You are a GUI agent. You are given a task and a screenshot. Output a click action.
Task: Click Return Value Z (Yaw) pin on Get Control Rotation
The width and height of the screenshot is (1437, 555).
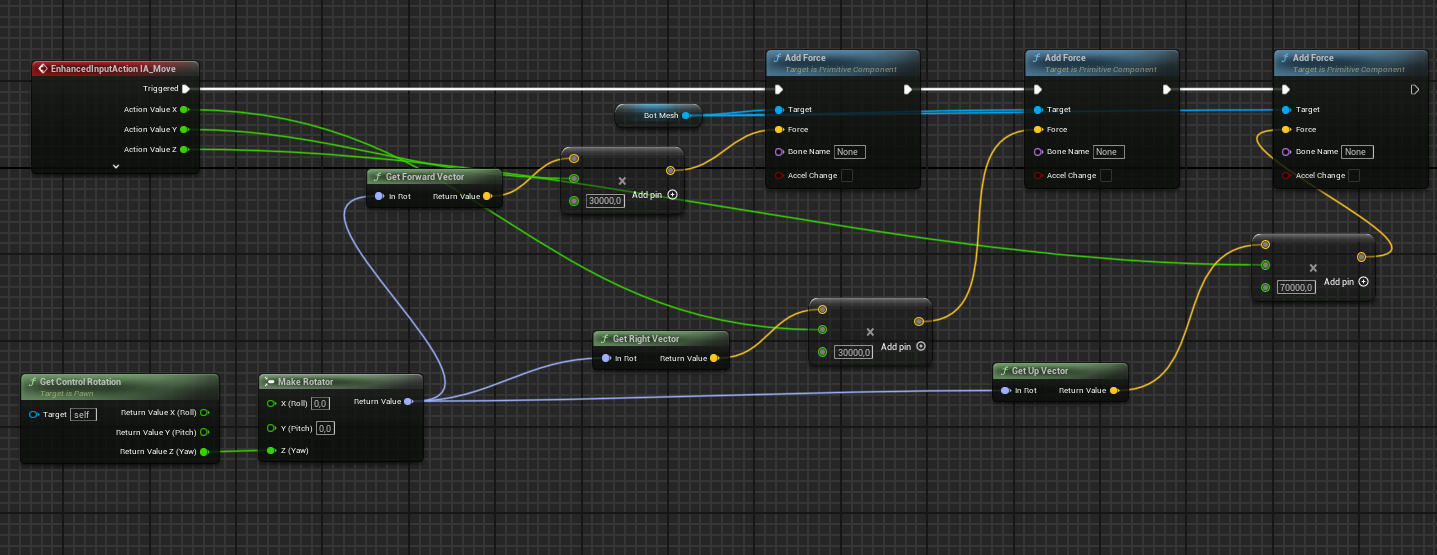(204, 452)
